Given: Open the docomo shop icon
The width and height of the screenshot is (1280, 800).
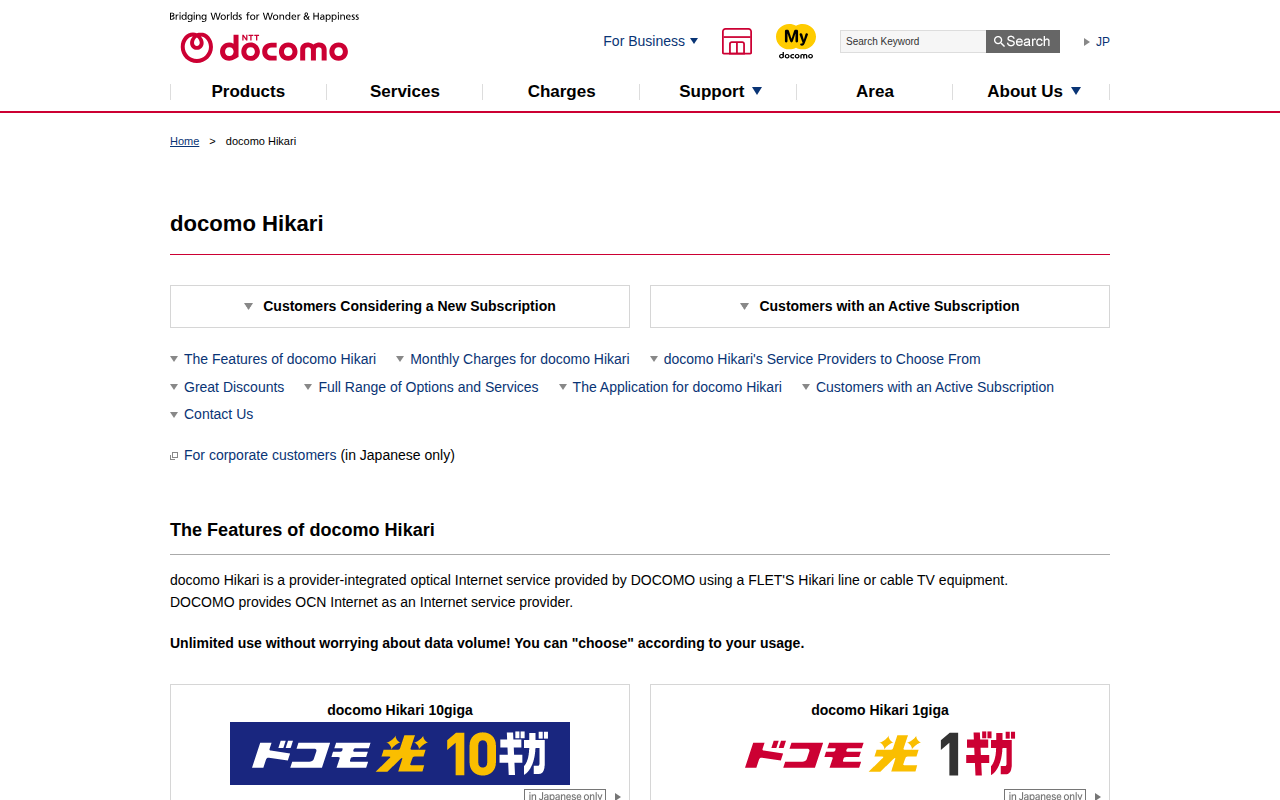Looking at the screenshot, I should tap(737, 41).
